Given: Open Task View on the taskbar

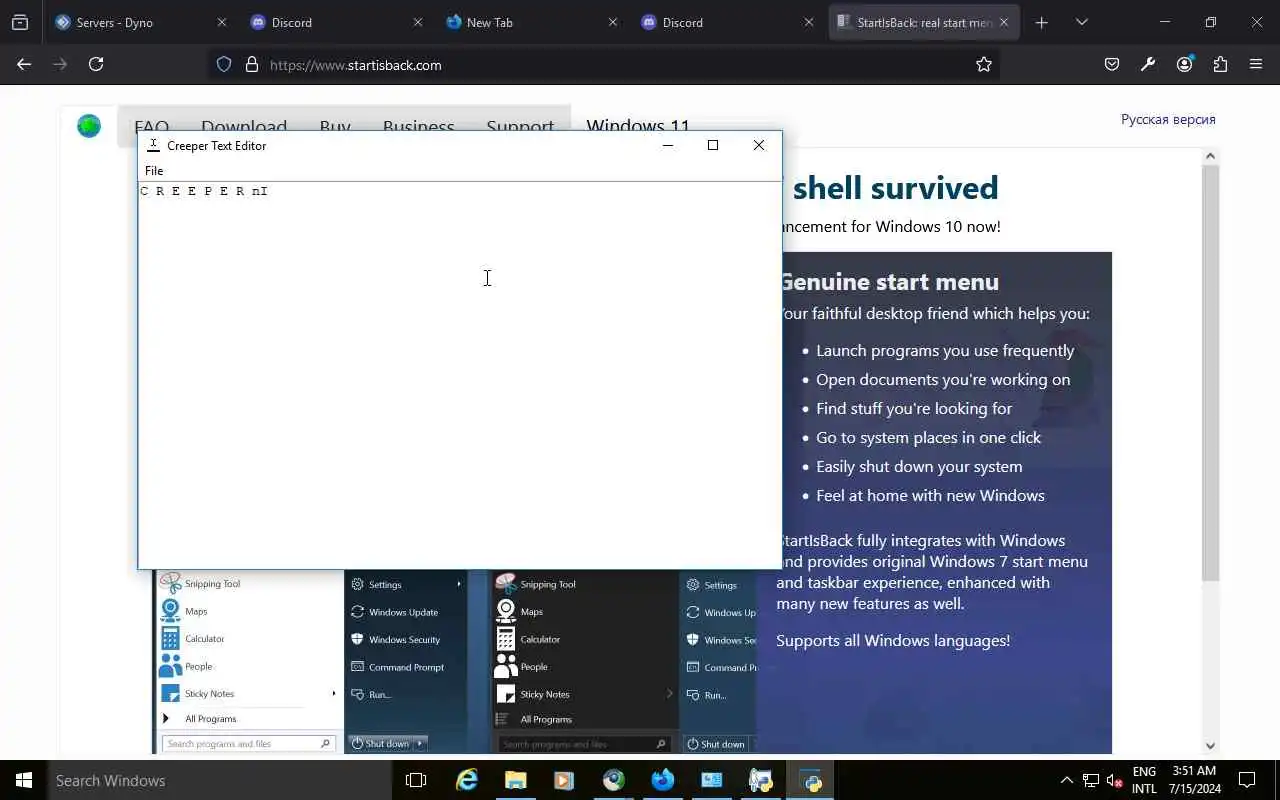Looking at the screenshot, I should (x=416, y=780).
